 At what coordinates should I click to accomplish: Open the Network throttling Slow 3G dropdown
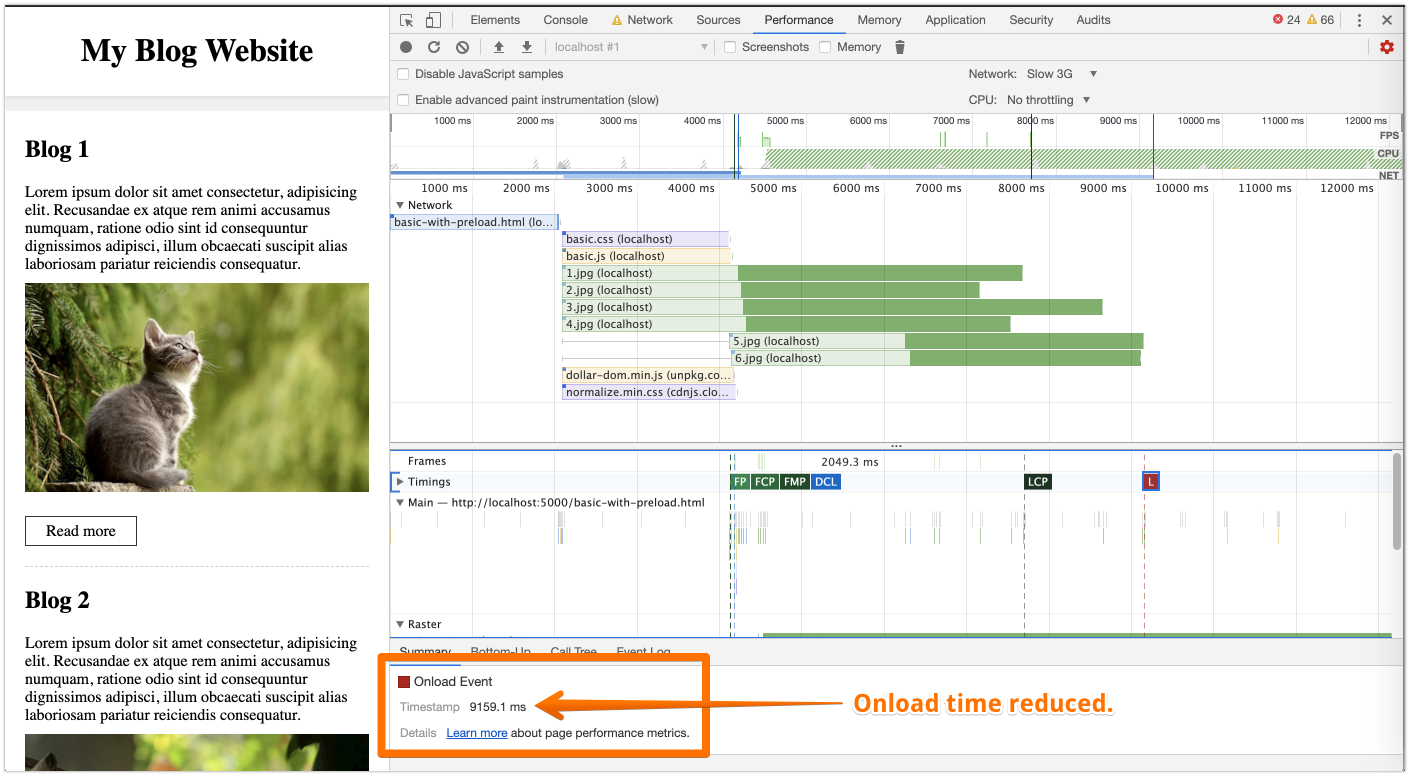(x=1062, y=74)
